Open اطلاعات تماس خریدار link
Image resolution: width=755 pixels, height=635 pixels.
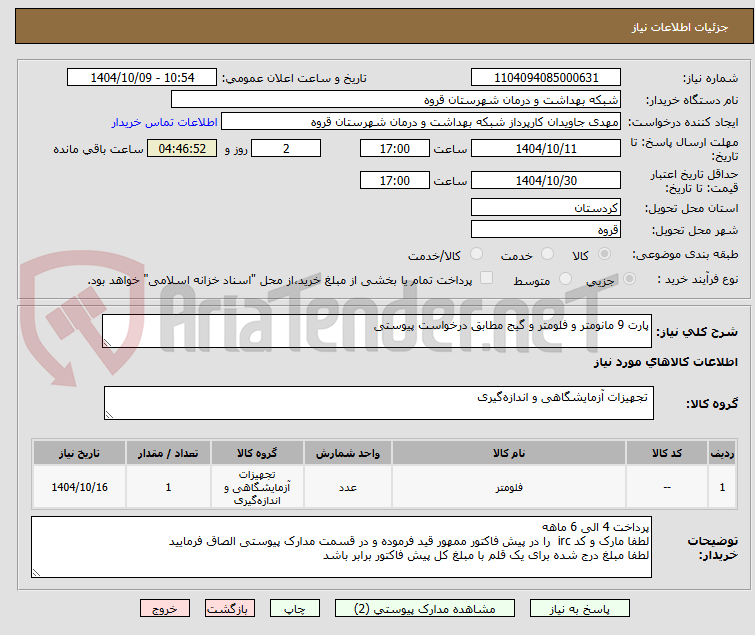click(165, 122)
